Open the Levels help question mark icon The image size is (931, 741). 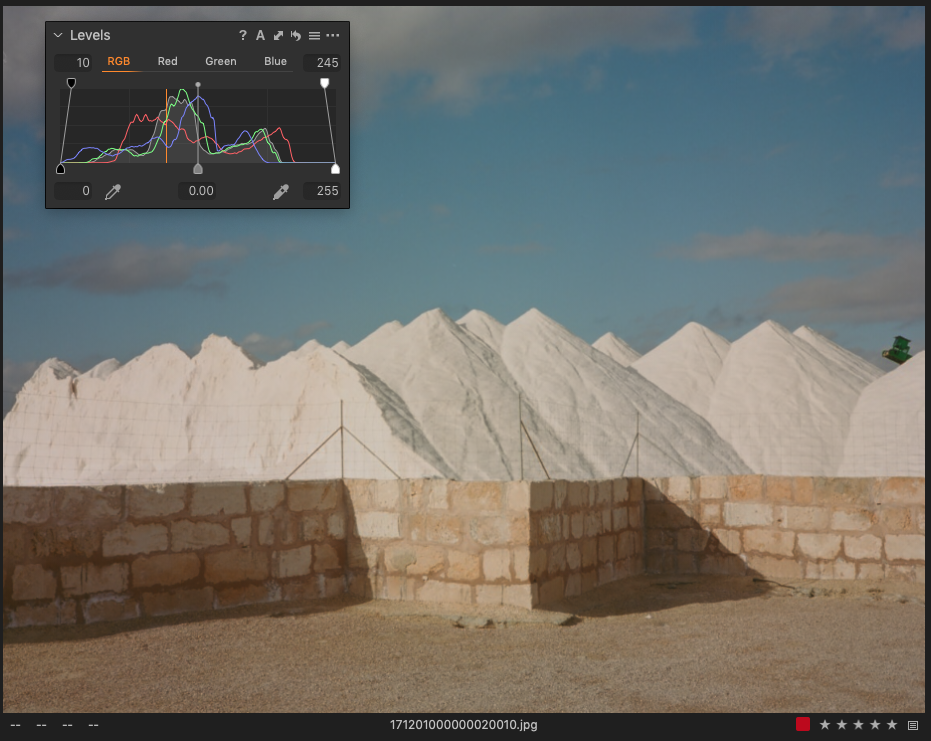242,35
